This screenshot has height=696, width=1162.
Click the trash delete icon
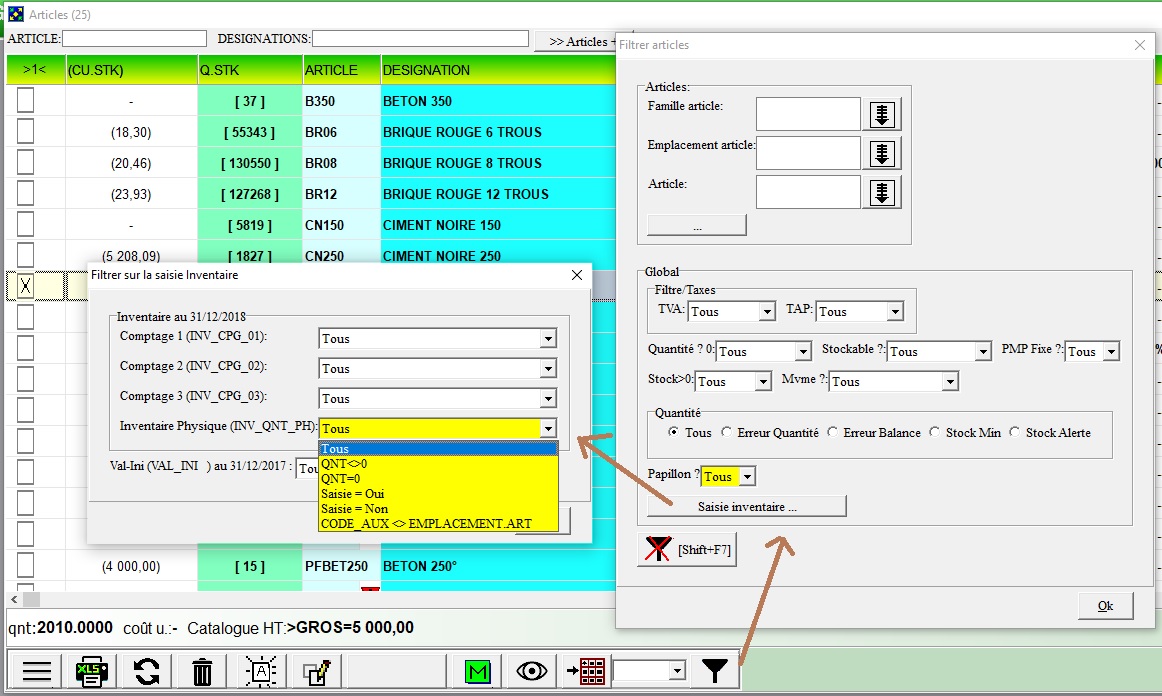coord(202,672)
